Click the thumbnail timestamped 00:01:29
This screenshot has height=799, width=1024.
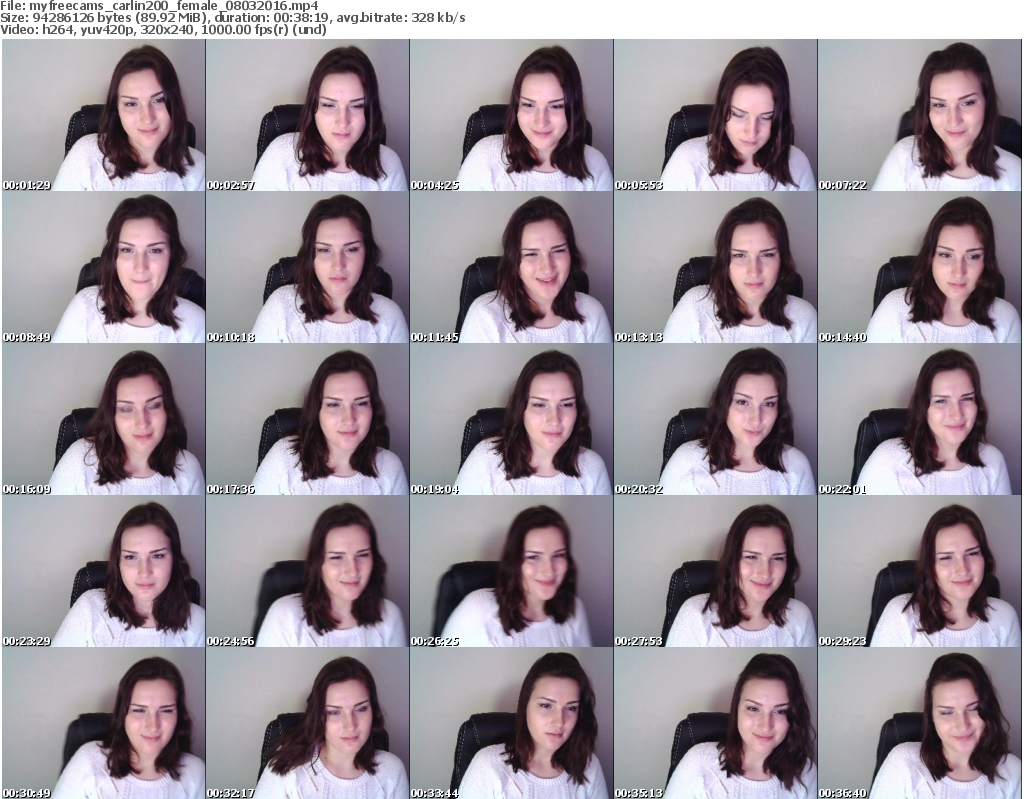point(102,115)
